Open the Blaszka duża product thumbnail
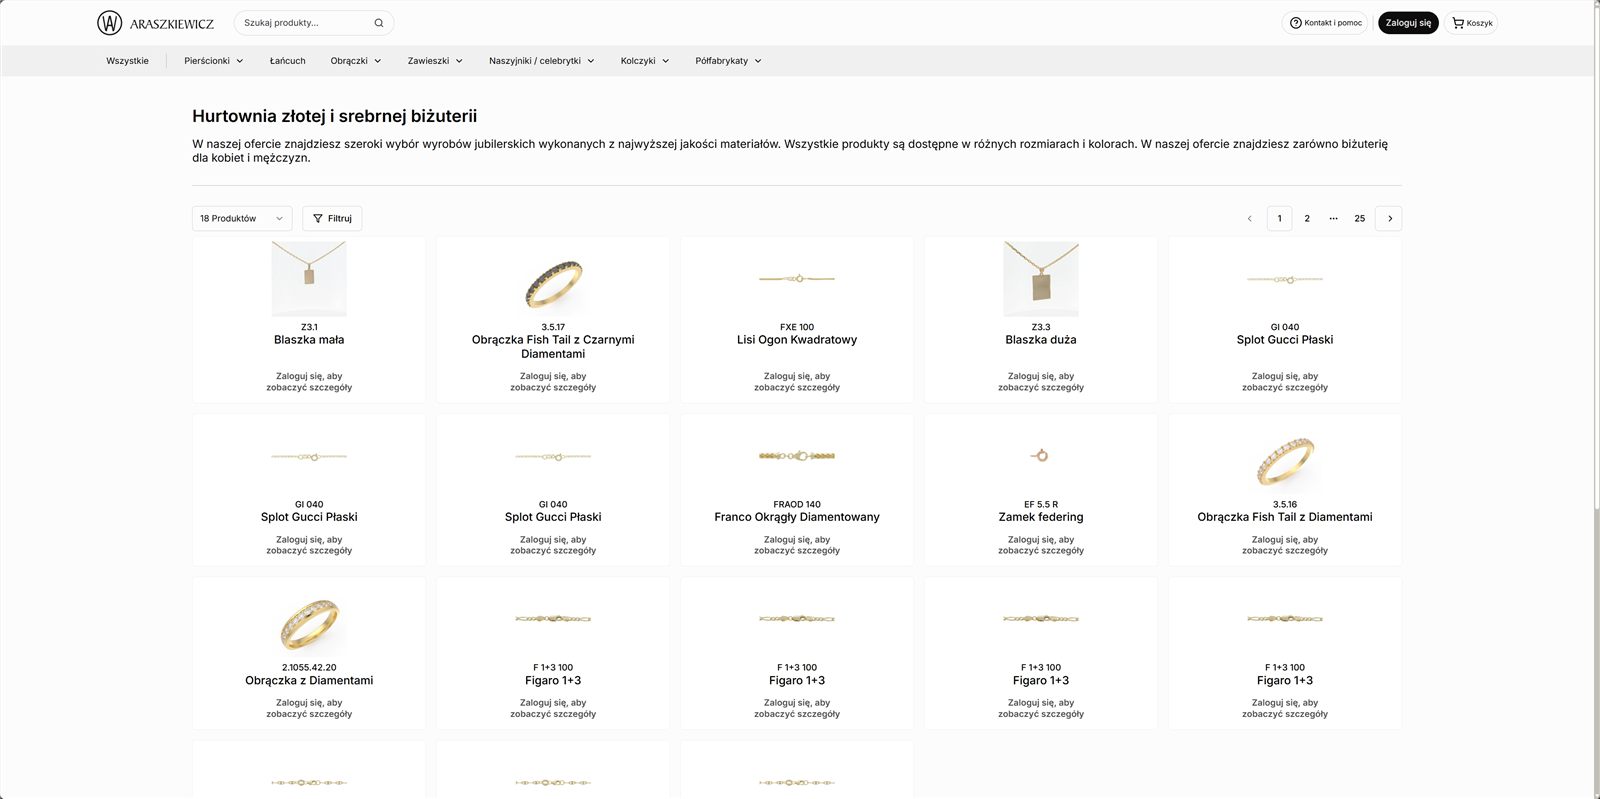This screenshot has width=1600, height=799. pyautogui.click(x=1041, y=279)
